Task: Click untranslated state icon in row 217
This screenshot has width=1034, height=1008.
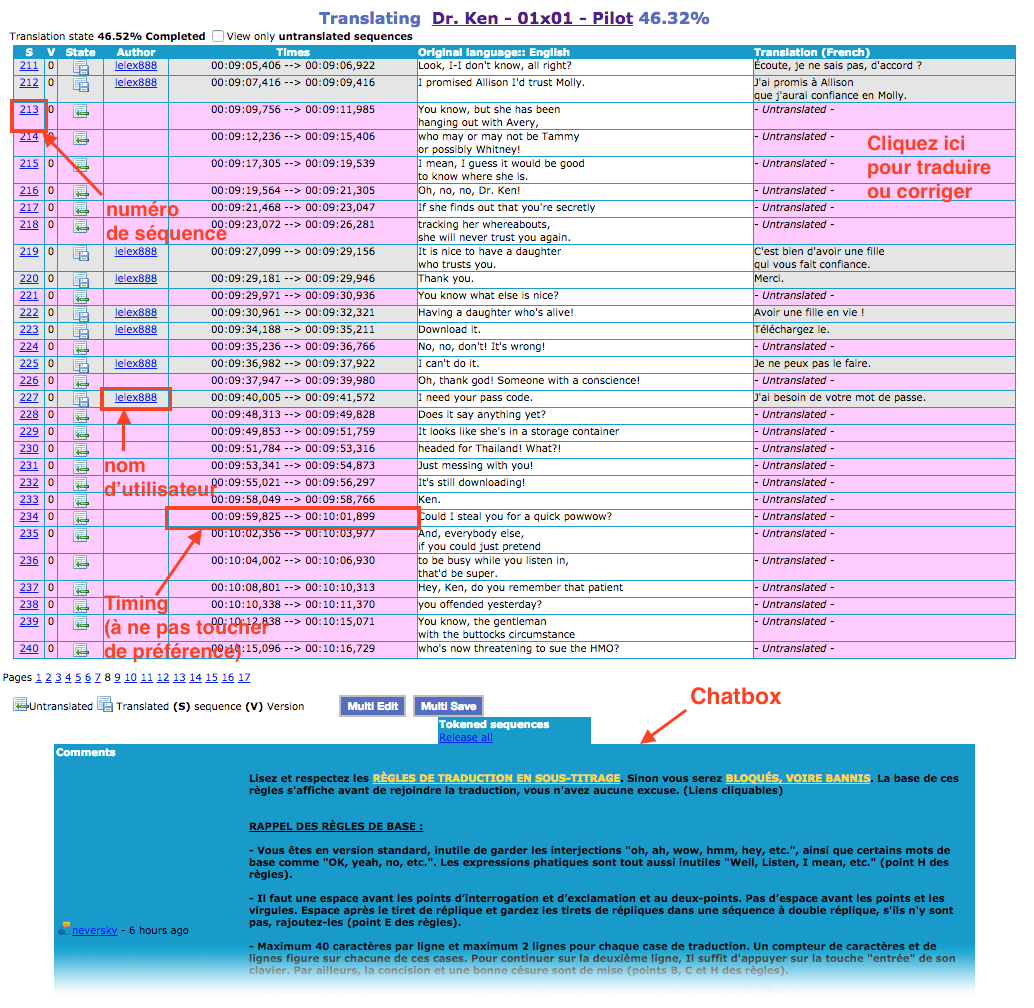Action: pyautogui.click(x=80, y=209)
